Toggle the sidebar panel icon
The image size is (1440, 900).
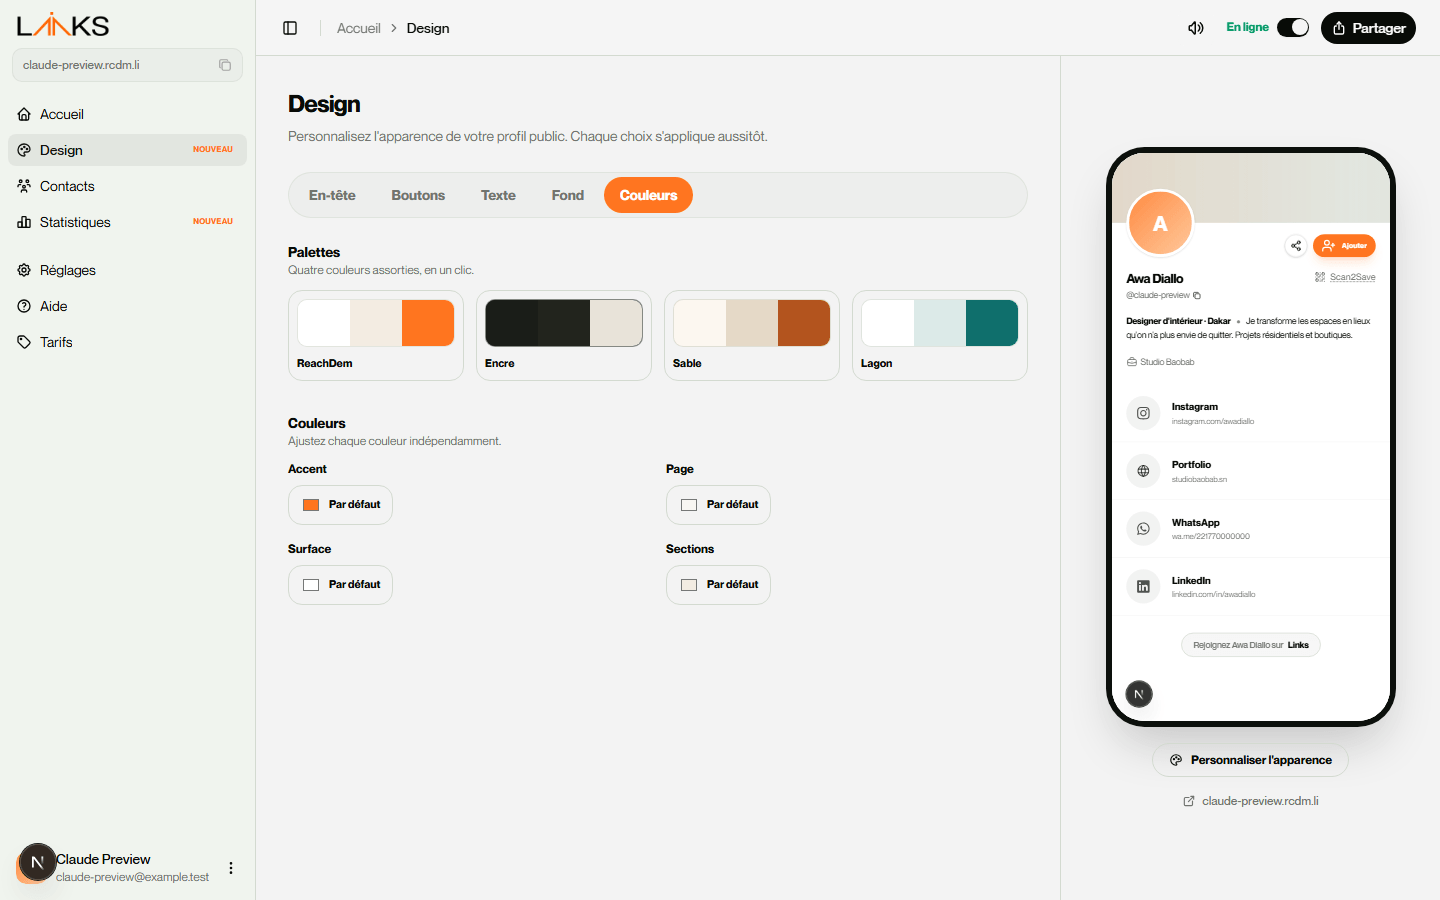pyautogui.click(x=290, y=28)
